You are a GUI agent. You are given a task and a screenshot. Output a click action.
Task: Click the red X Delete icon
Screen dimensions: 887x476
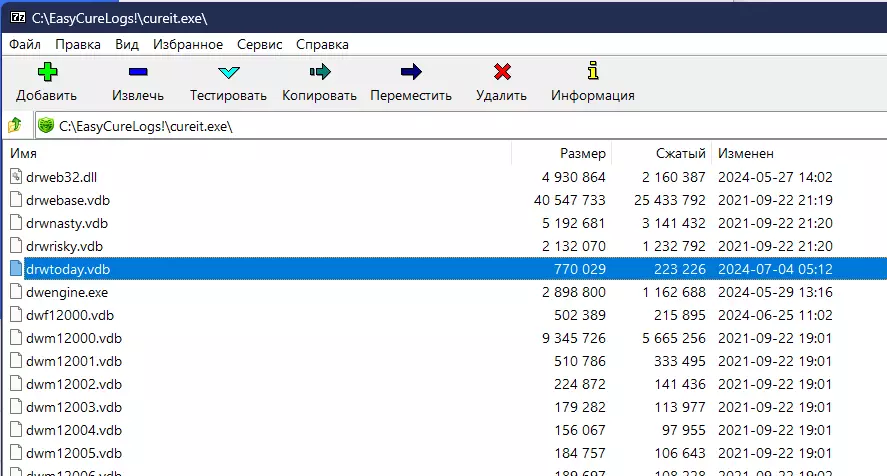[502, 72]
